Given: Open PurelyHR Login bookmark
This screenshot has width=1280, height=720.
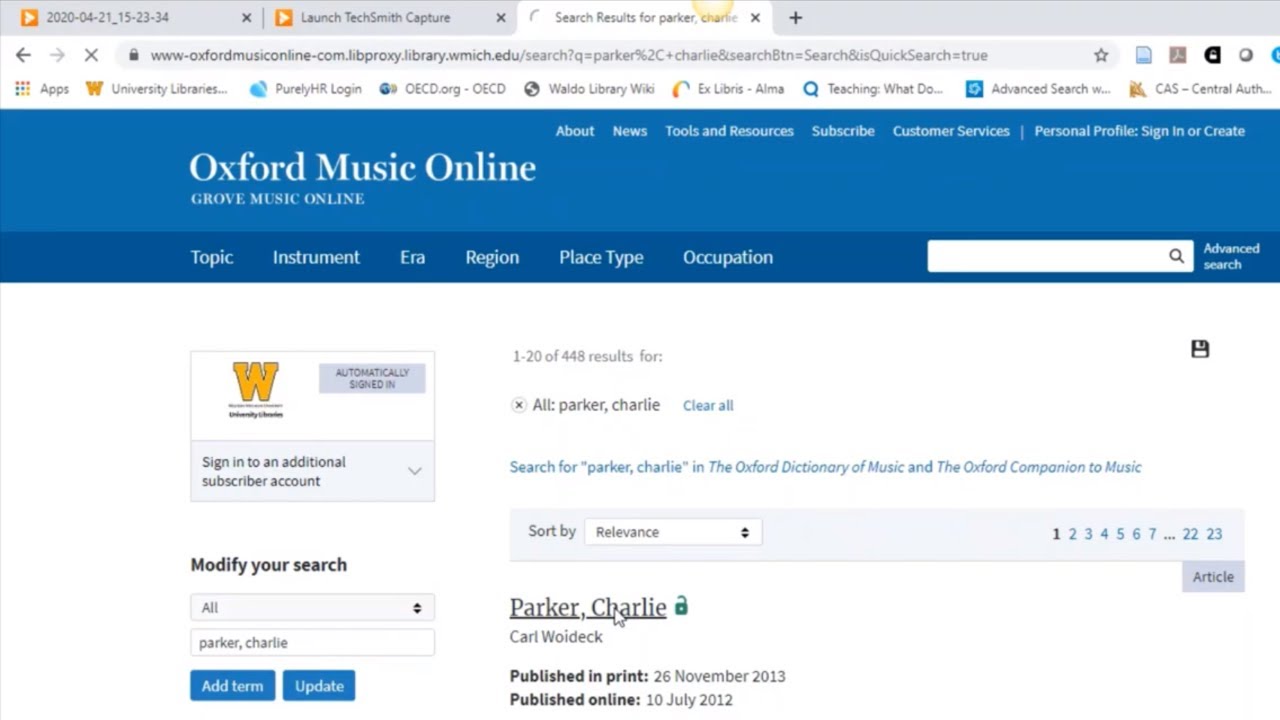Looking at the screenshot, I should pyautogui.click(x=305, y=89).
